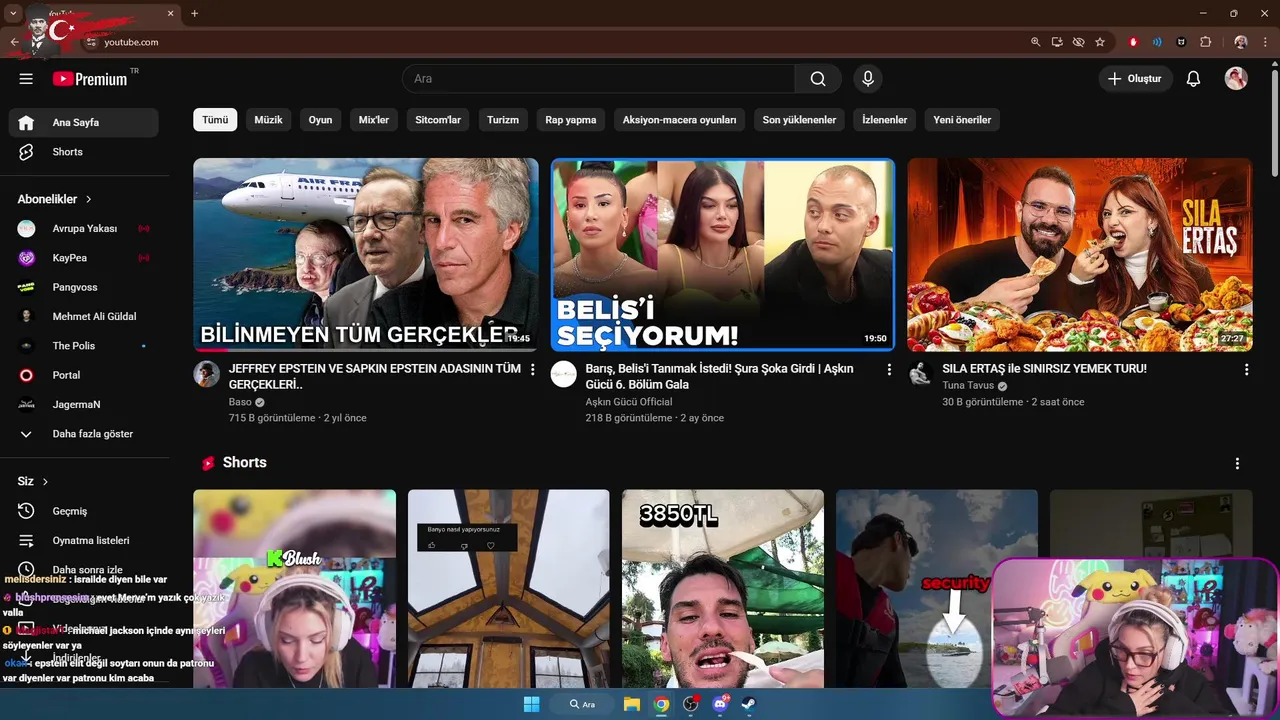Open Pangvoss channel subscription
Image resolution: width=1280 pixels, height=720 pixels.
[x=84, y=287]
